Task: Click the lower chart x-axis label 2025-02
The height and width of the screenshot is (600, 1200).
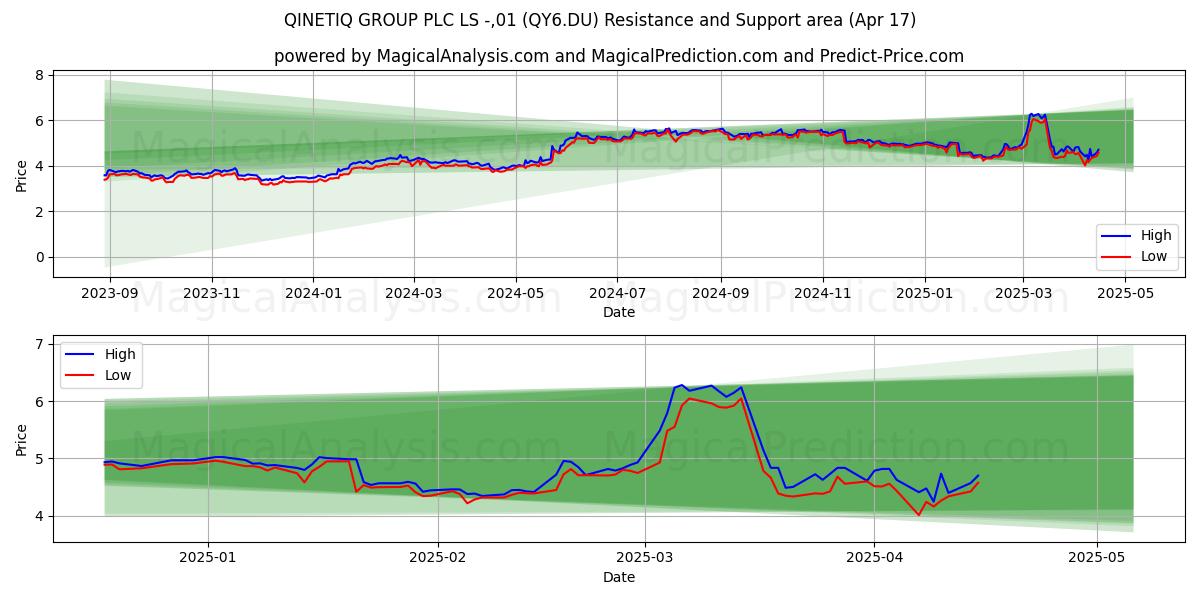Action: 439,559
